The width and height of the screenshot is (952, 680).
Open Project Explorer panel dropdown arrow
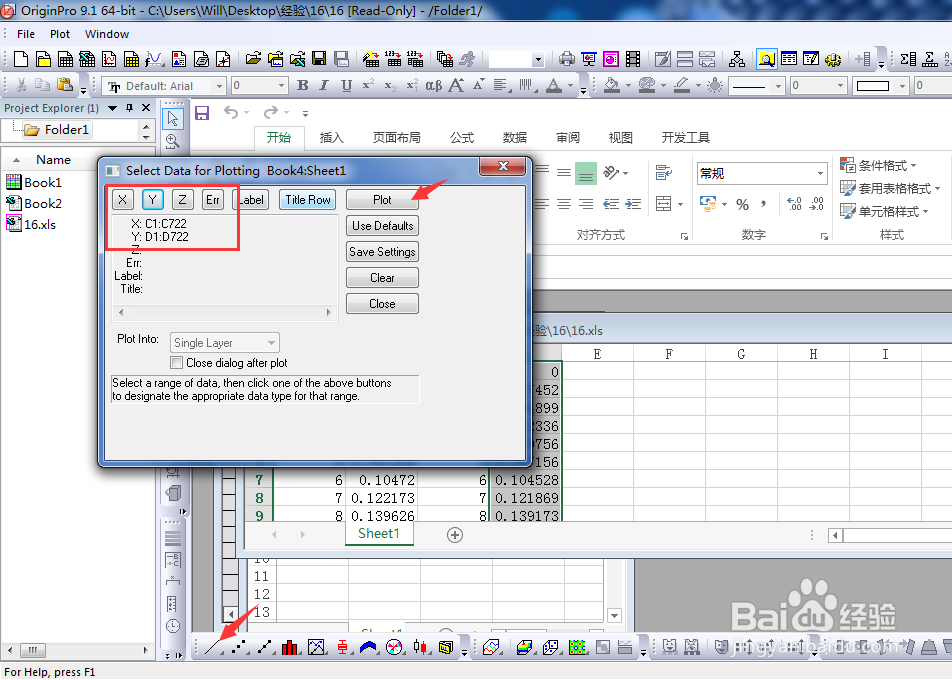tap(112, 108)
